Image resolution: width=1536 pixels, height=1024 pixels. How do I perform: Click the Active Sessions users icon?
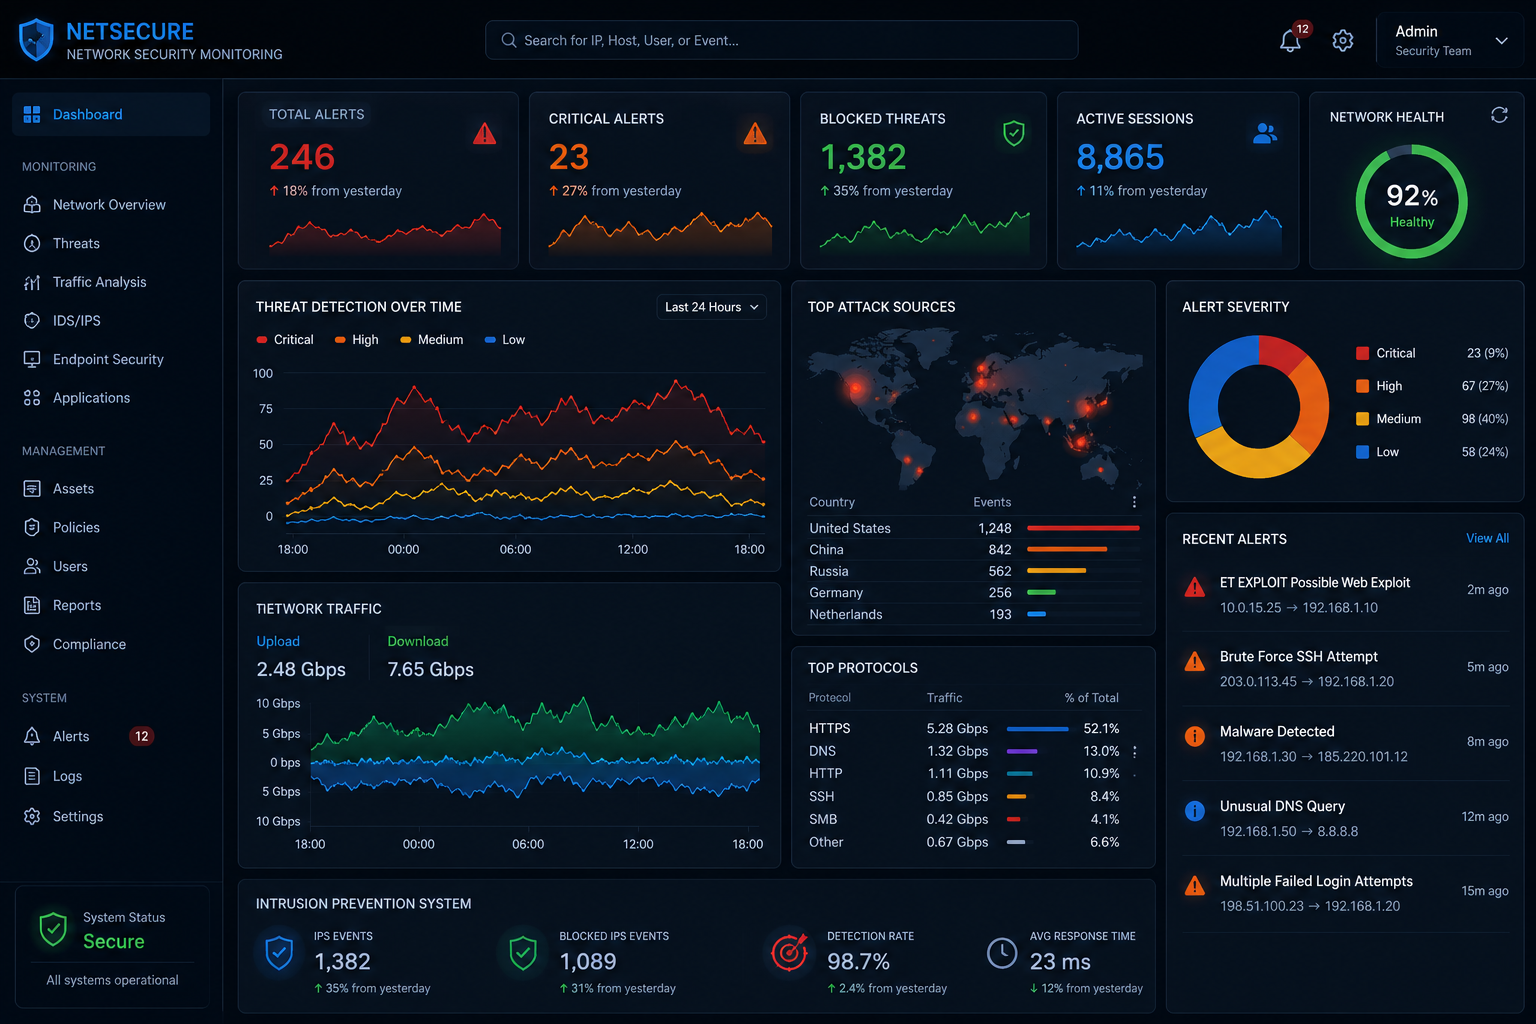[x=1265, y=133]
